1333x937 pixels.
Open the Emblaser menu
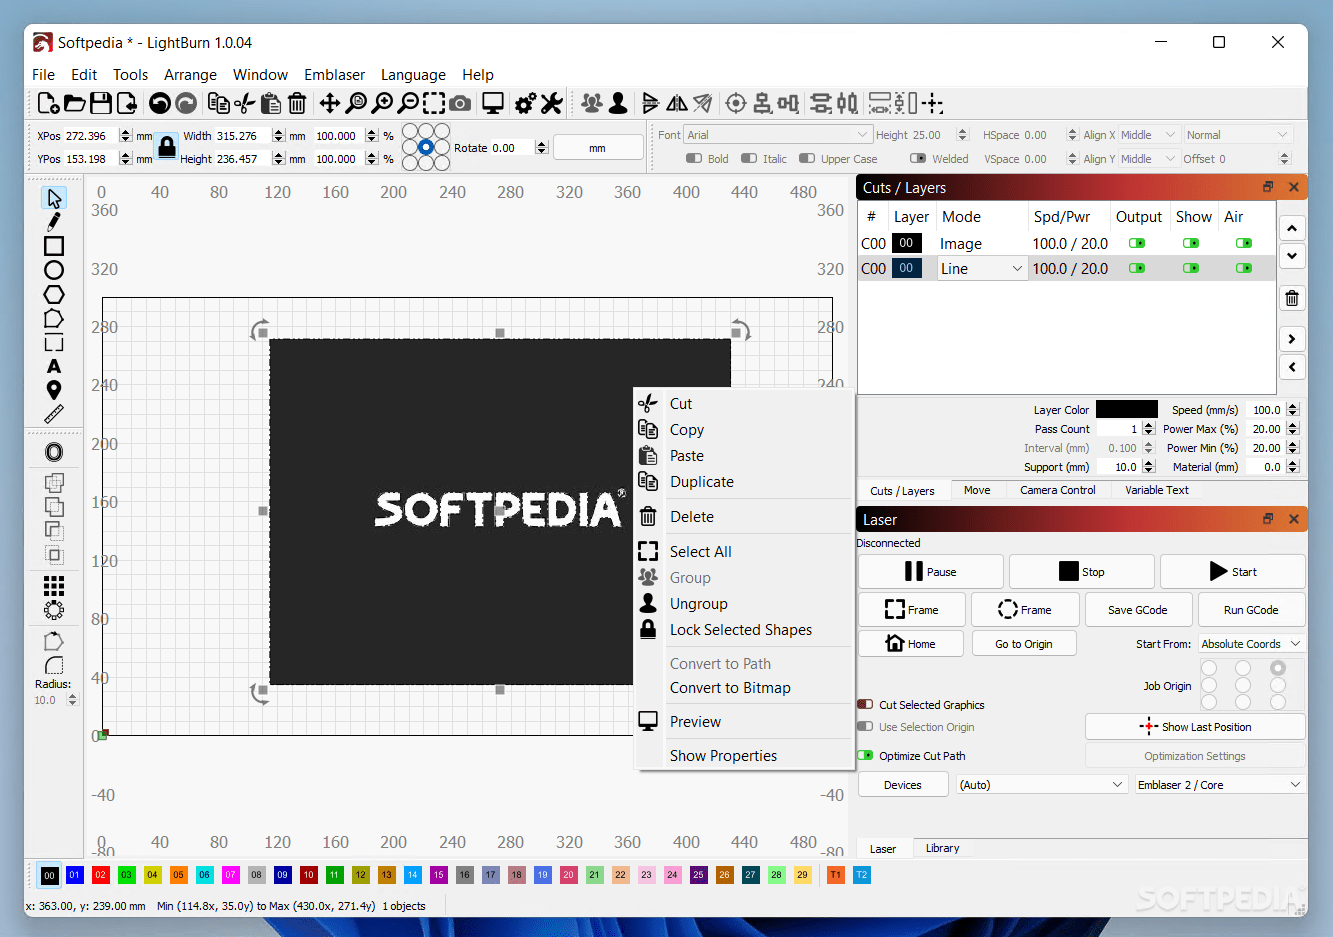[334, 74]
